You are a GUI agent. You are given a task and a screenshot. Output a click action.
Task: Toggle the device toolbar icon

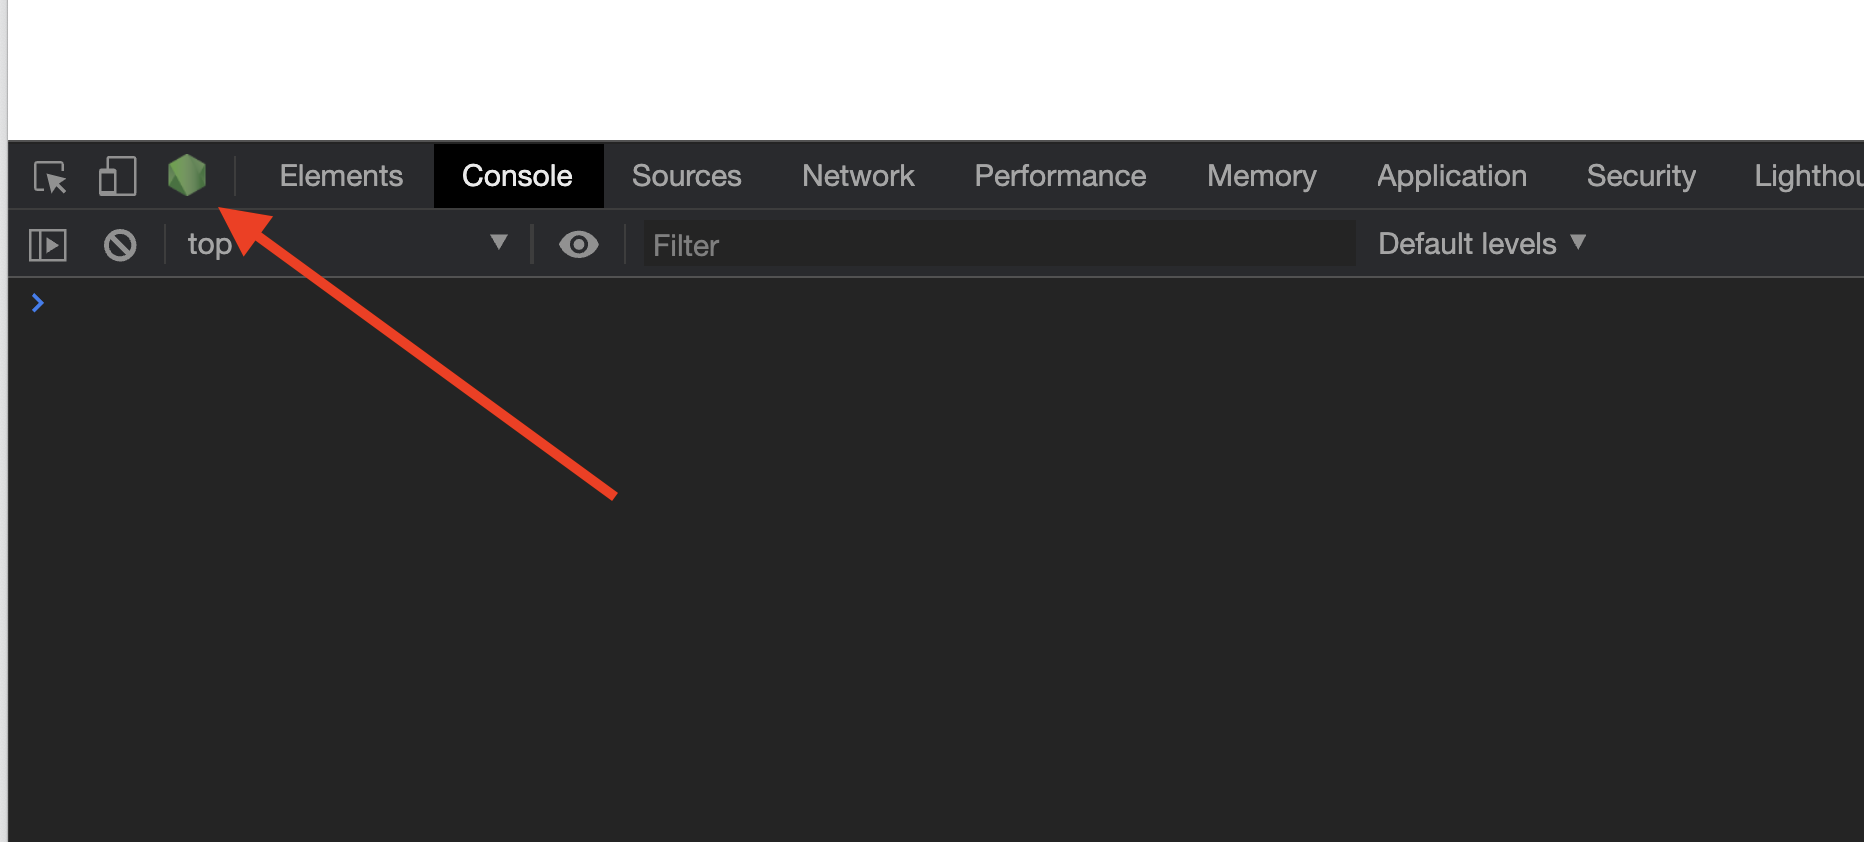click(x=117, y=177)
